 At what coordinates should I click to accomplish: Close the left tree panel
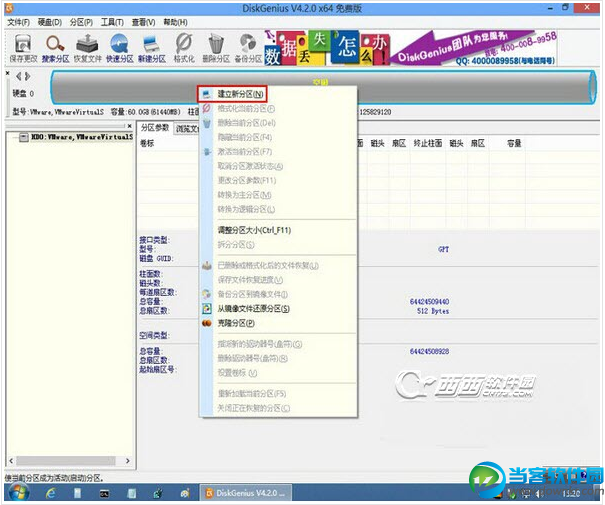[x=130, y=126]
